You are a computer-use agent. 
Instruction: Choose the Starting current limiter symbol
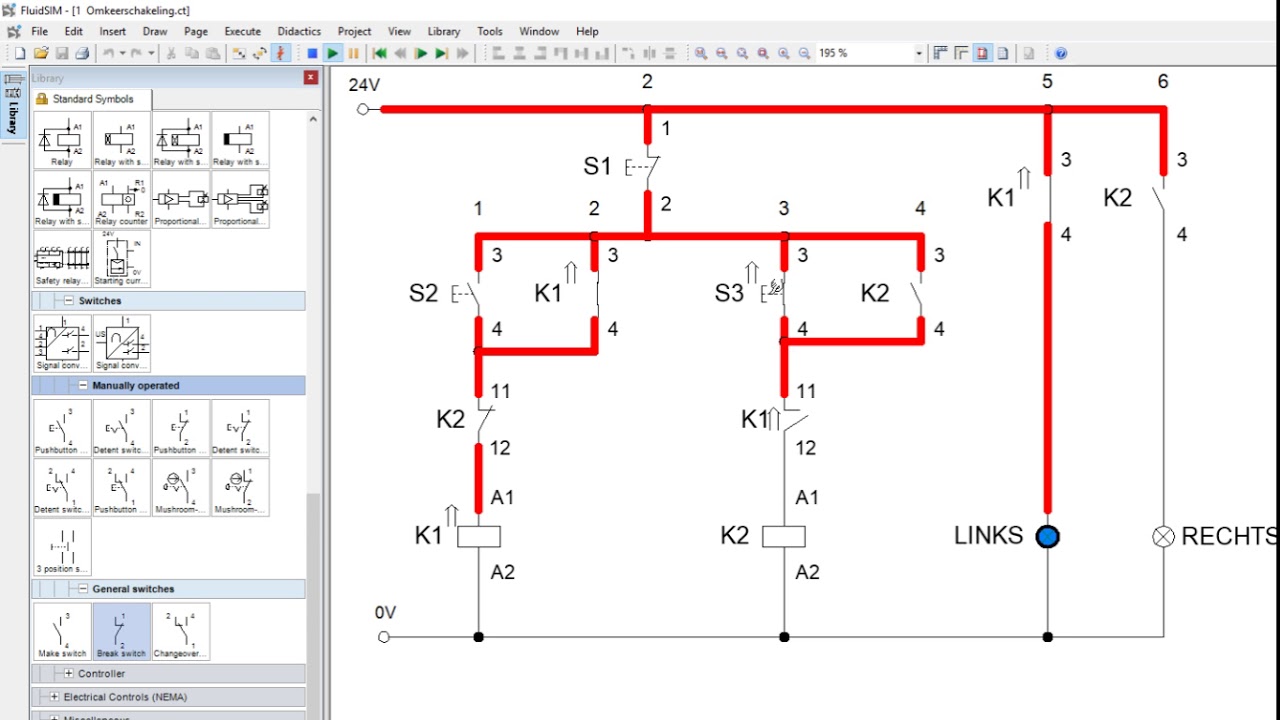point(121,258)
